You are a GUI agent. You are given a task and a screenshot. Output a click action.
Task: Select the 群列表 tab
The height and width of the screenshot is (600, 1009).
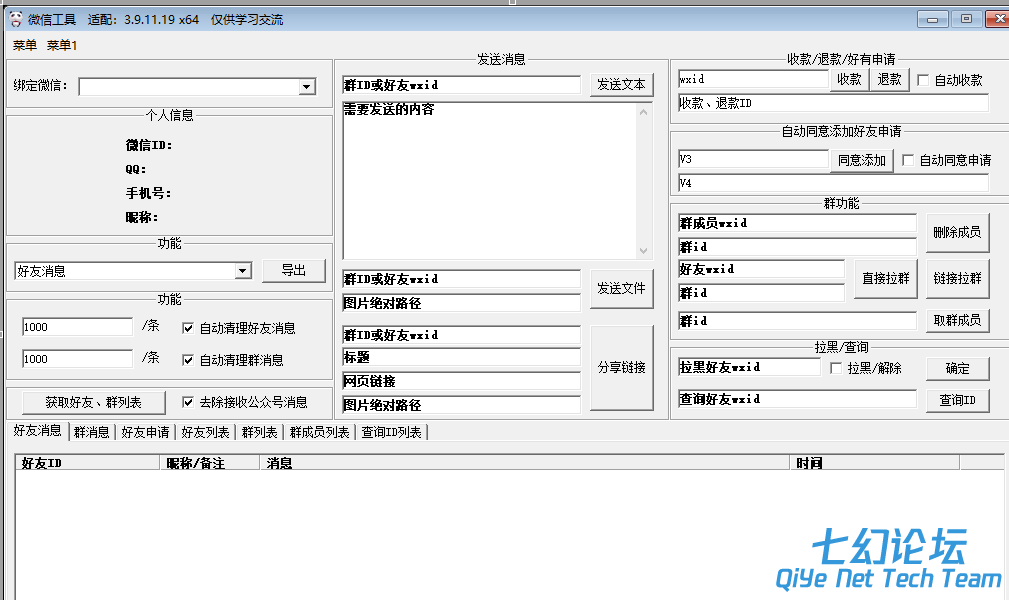click(x=259, y=432)
